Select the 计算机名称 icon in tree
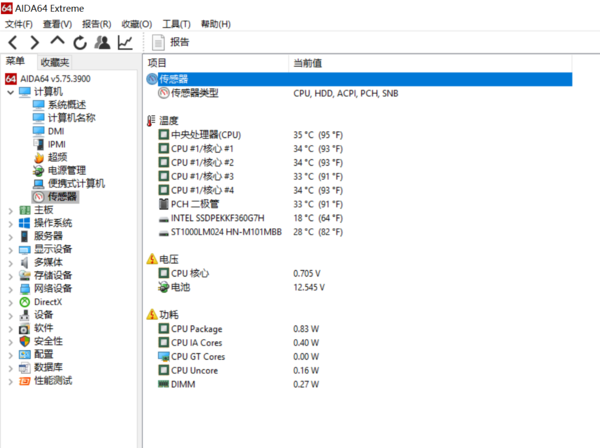The height and width of the screenshot is (448, 600). (39, 118)
